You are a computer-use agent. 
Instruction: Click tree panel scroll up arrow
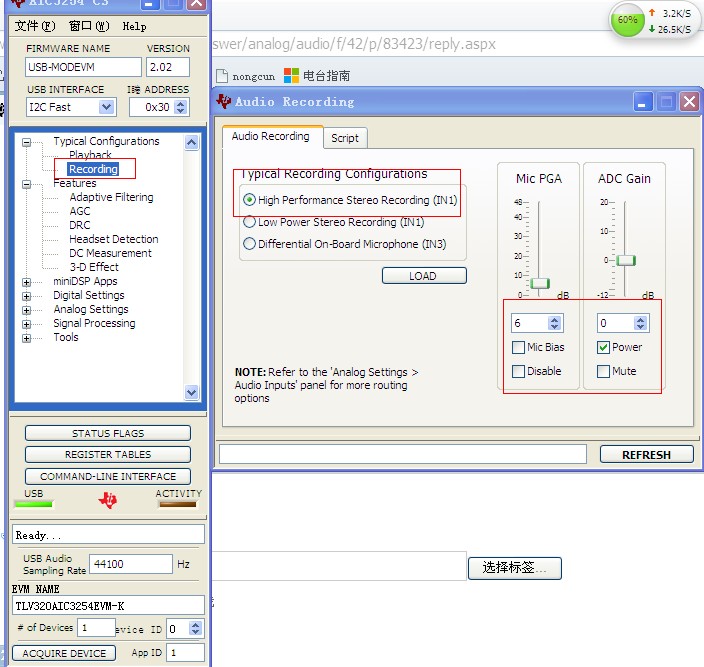click(191, 143)
